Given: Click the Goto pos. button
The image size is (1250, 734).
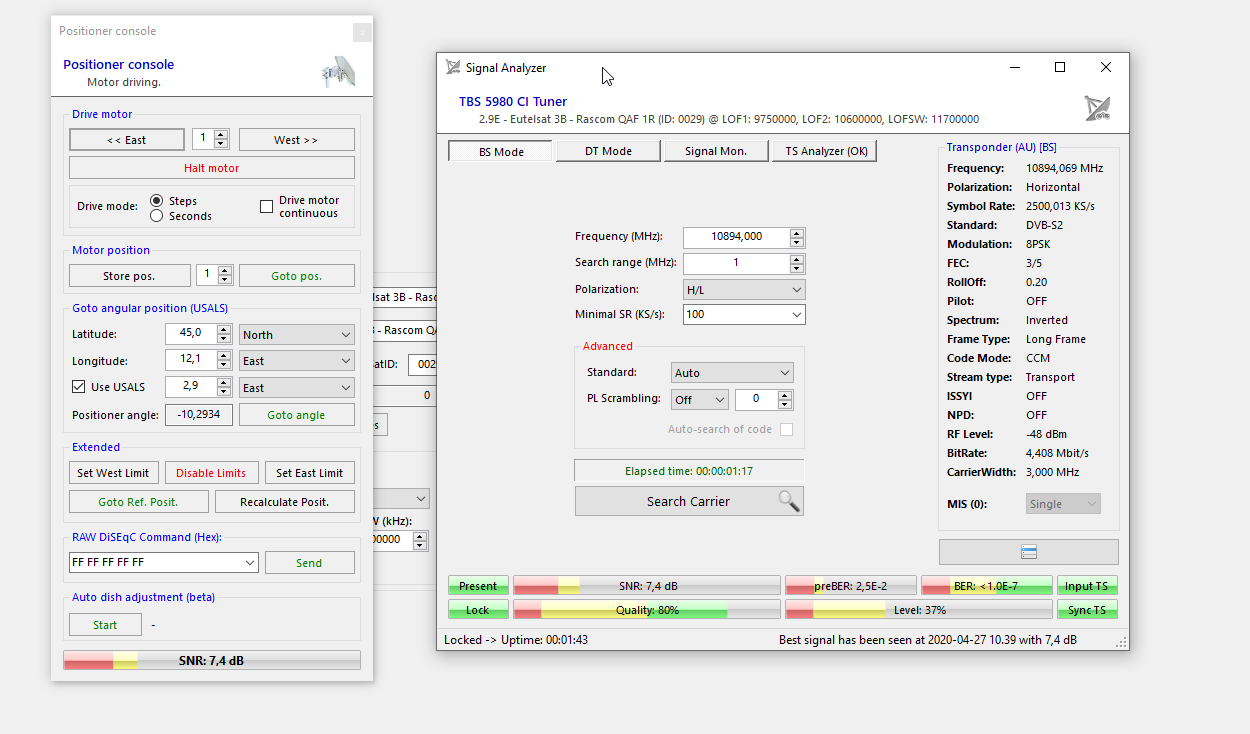Looking at the screenshot, I should (296, 276).
